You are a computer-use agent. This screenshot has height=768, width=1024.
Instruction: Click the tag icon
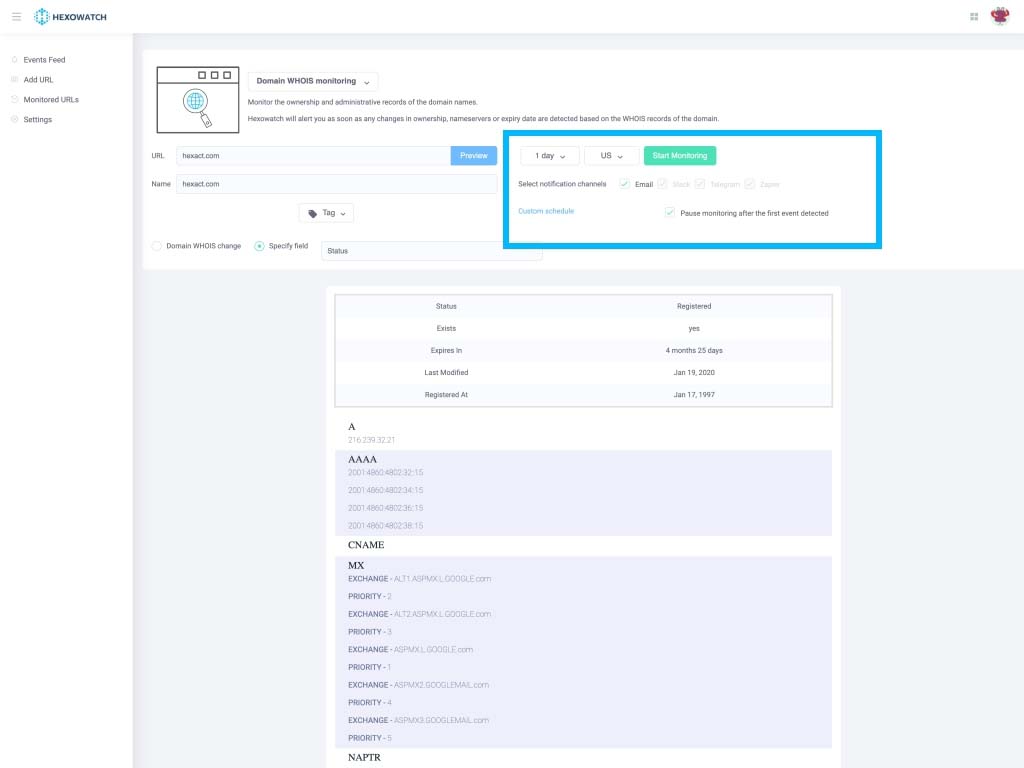[x=312, y=214]
